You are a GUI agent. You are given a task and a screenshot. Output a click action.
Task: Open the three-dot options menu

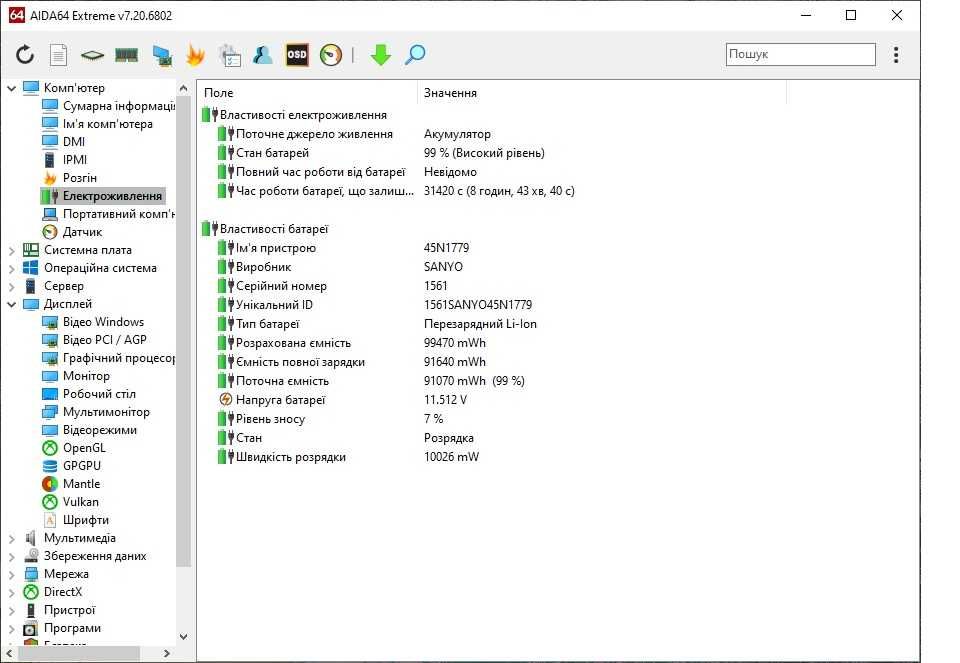pyautogui.click(x=896, y=55)
